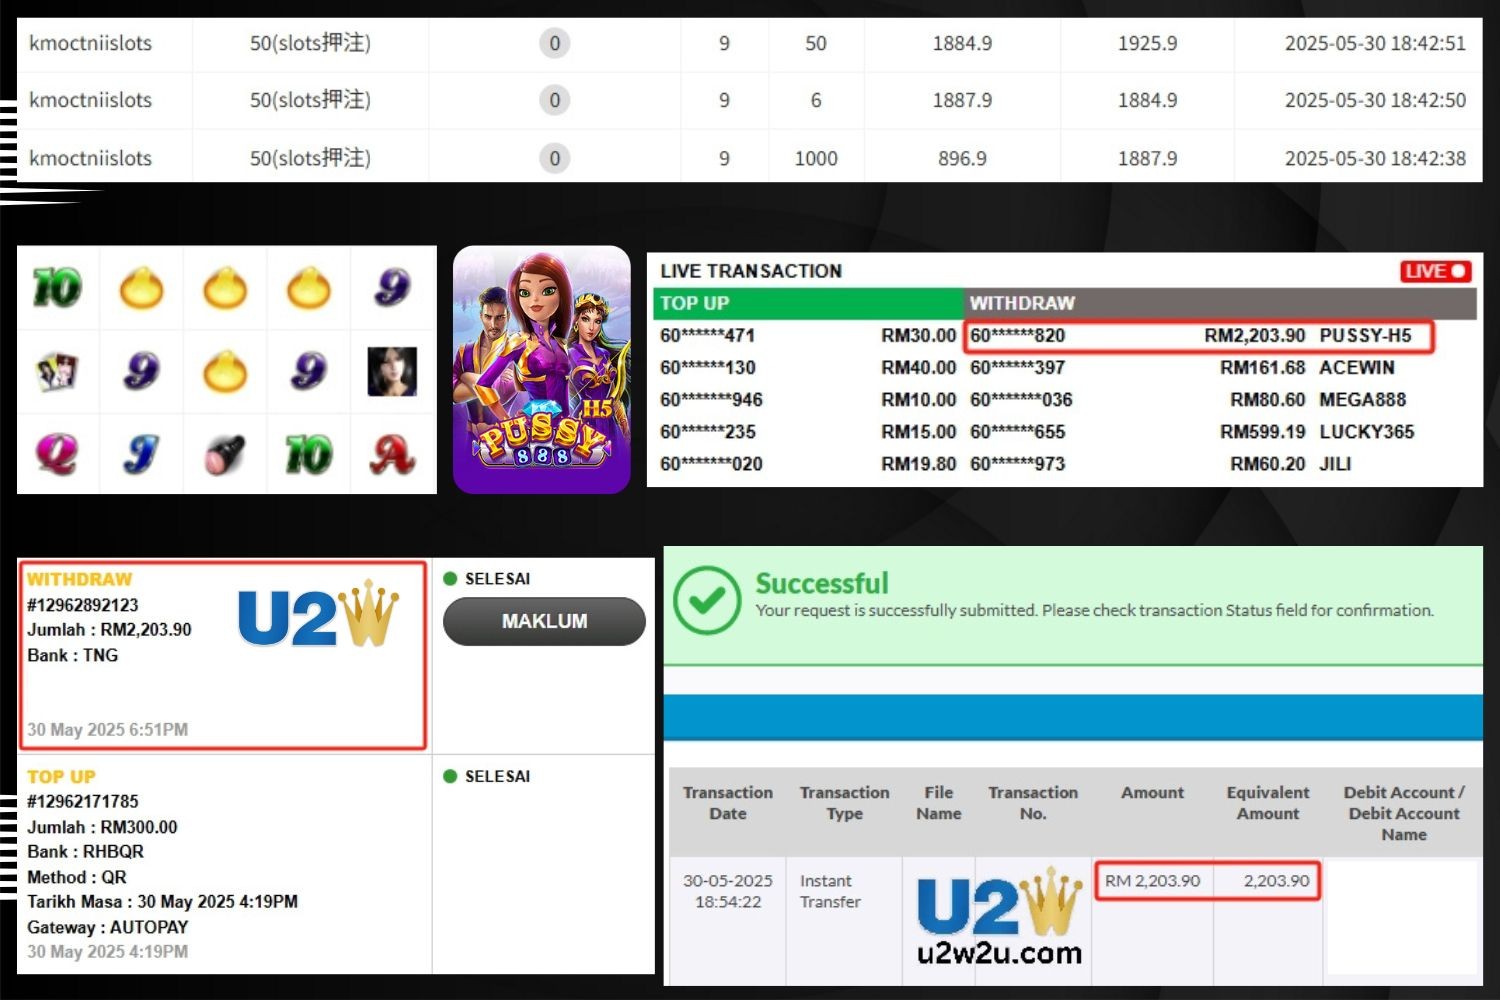Click the green dot beside SELESAI in top up card
This screenshot has width=1500, height=1000.
pyautogui.click(x=450, y=776)
